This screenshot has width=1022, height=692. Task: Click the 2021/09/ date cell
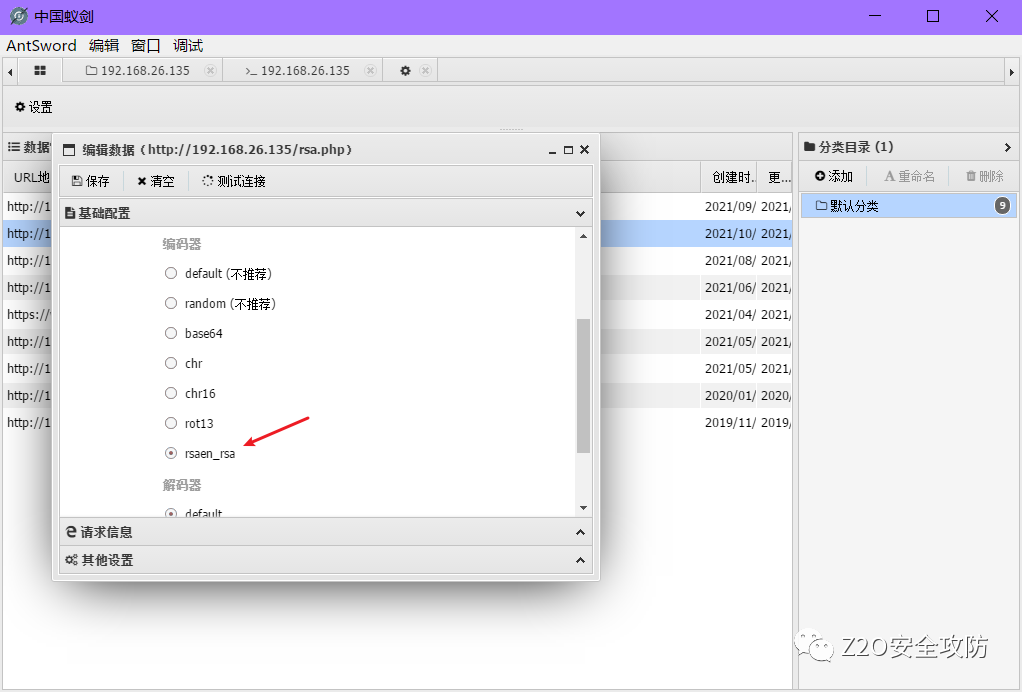[x=730, y=207]
